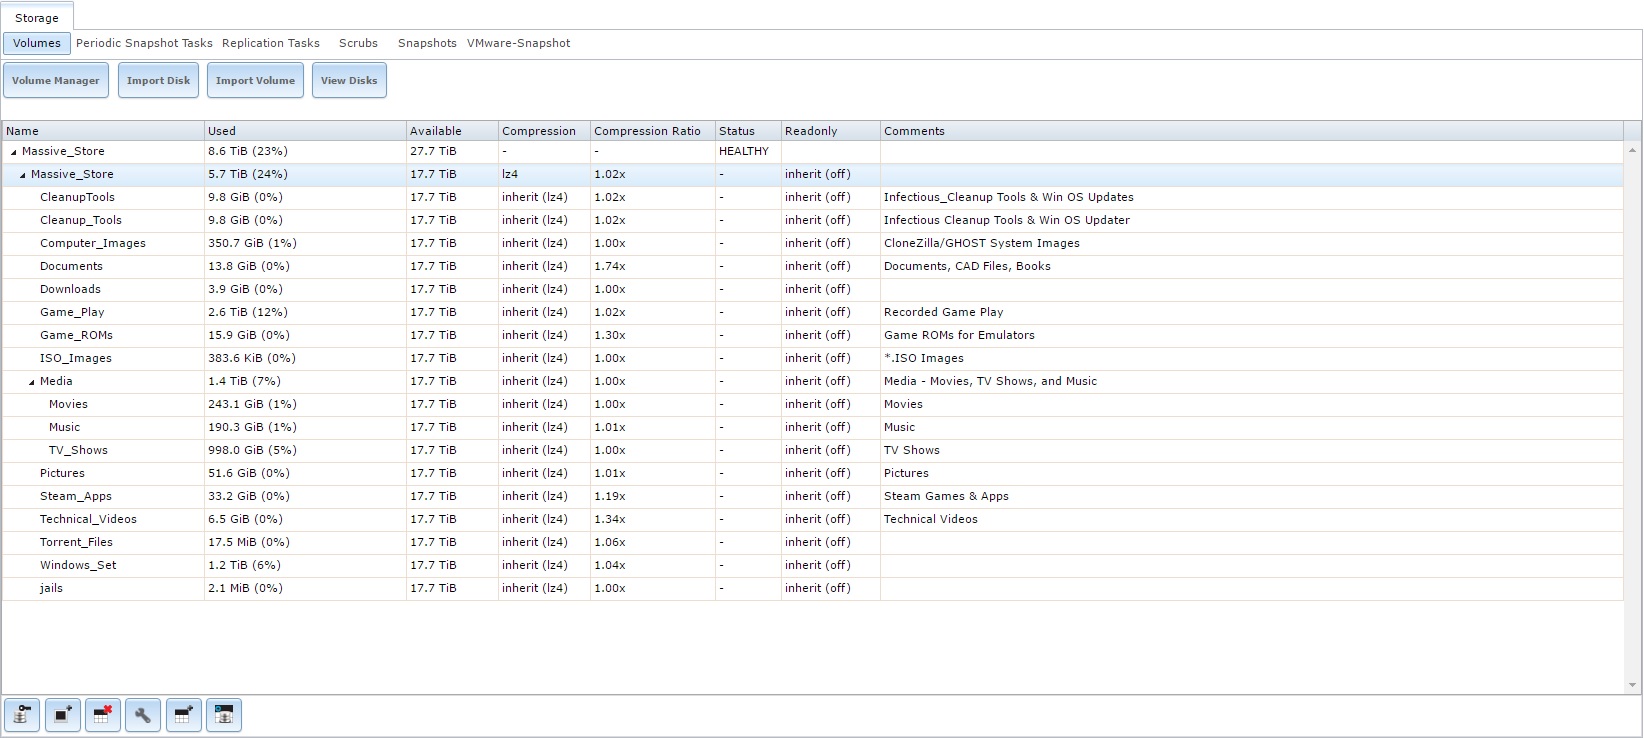
Task: Click the '998.0 GiB (5%)' TV_Shows usage
Action: point(252,451)
